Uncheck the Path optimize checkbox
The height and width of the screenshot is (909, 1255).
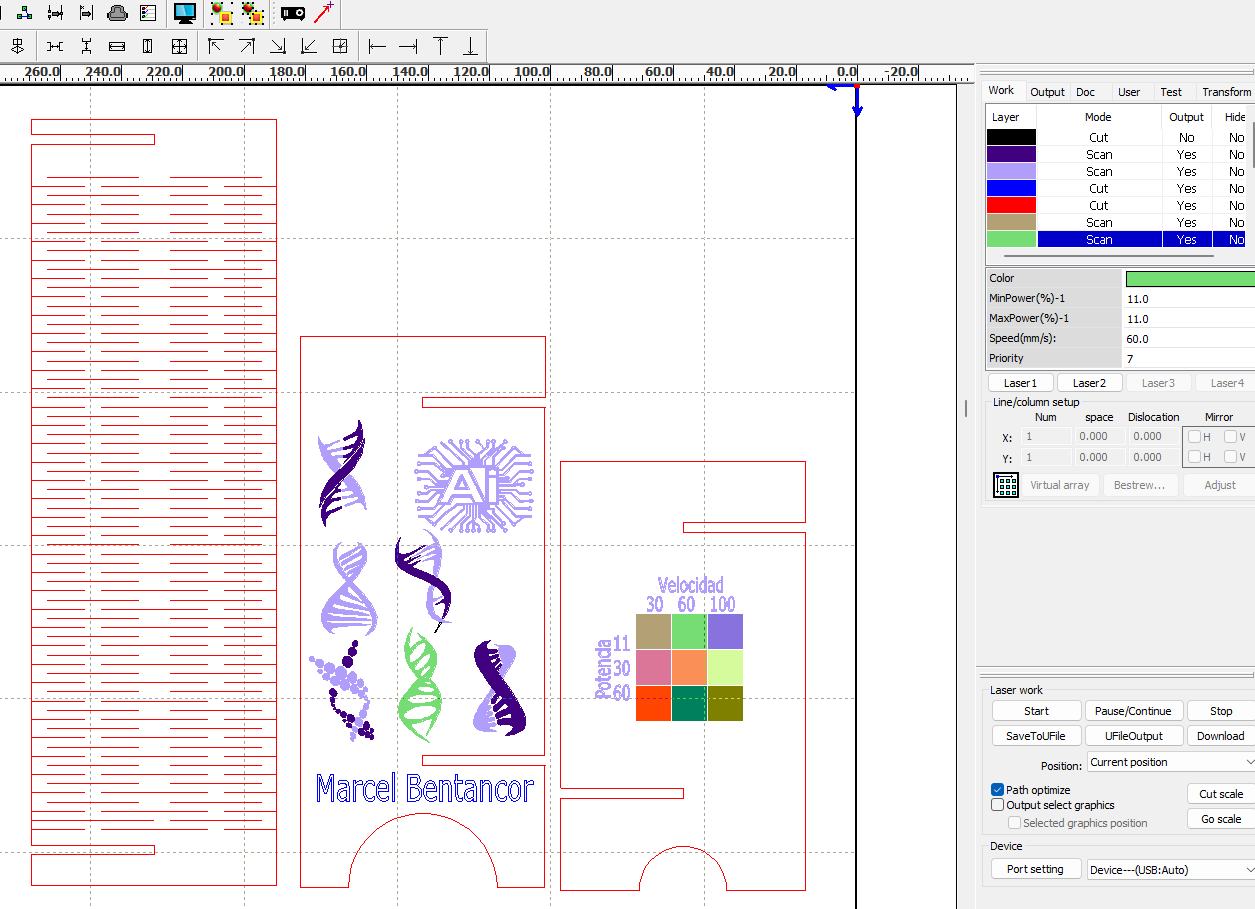[x=997, y=790]
